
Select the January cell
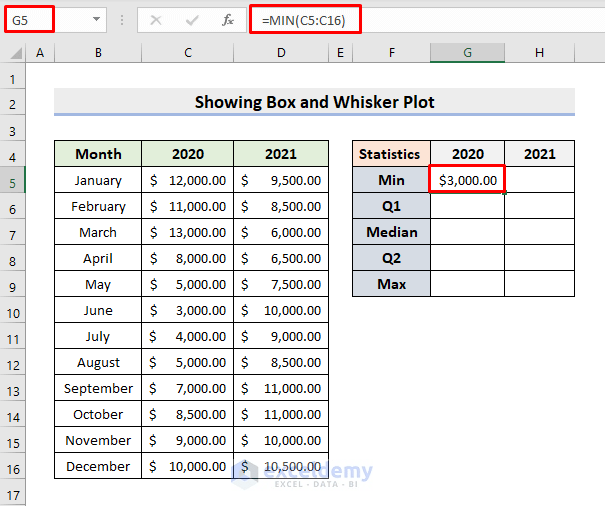pos(98,180)
